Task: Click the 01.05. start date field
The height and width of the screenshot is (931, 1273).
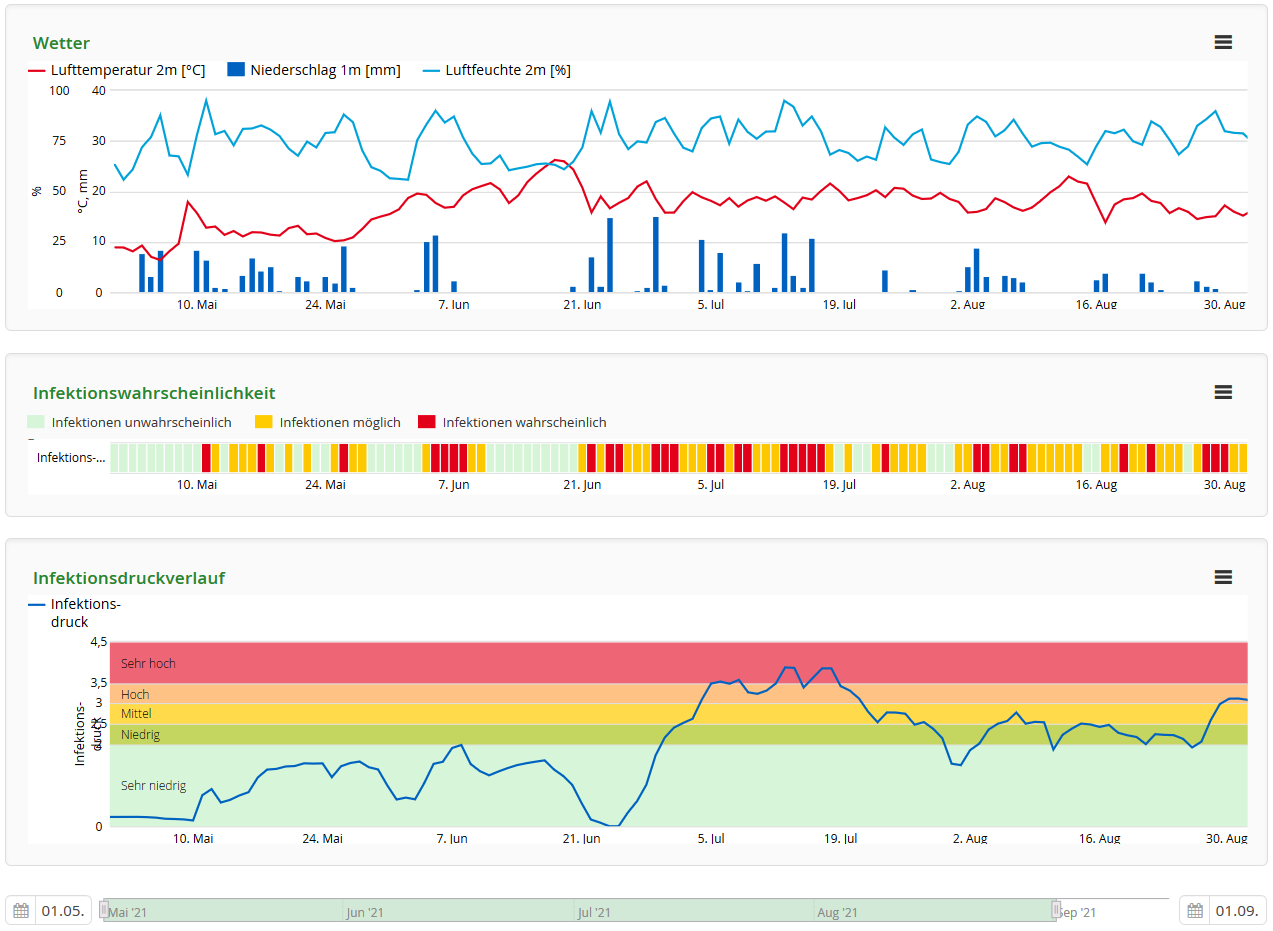Action: 63,911
